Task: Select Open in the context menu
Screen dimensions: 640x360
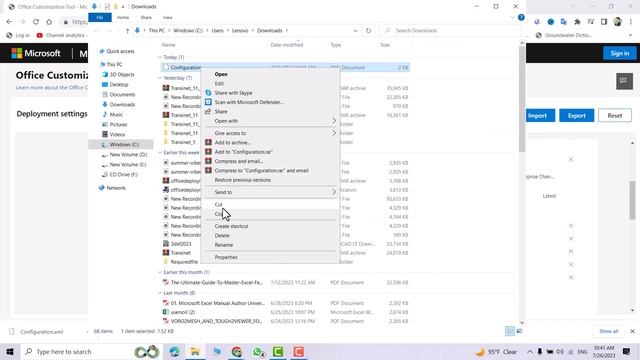Action: [x=221, y=74]
